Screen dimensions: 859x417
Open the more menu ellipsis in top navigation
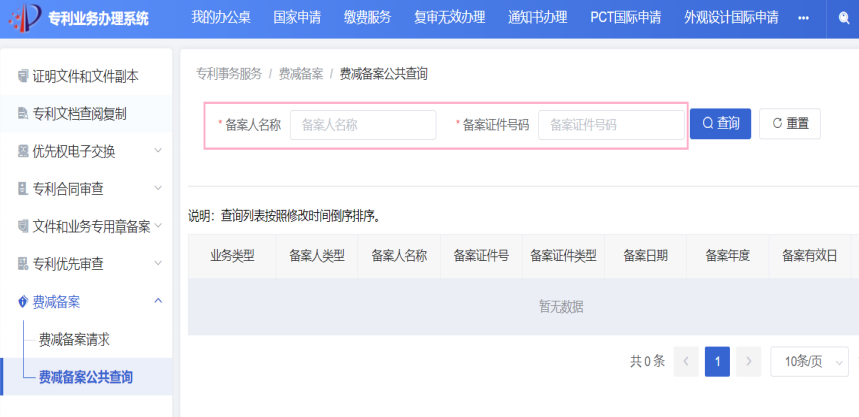tap(803, 18)
